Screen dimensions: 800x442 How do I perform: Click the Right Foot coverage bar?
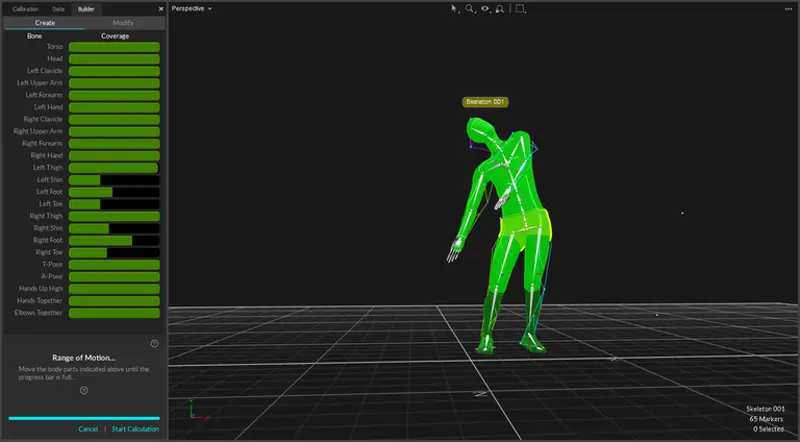[113, 240]
